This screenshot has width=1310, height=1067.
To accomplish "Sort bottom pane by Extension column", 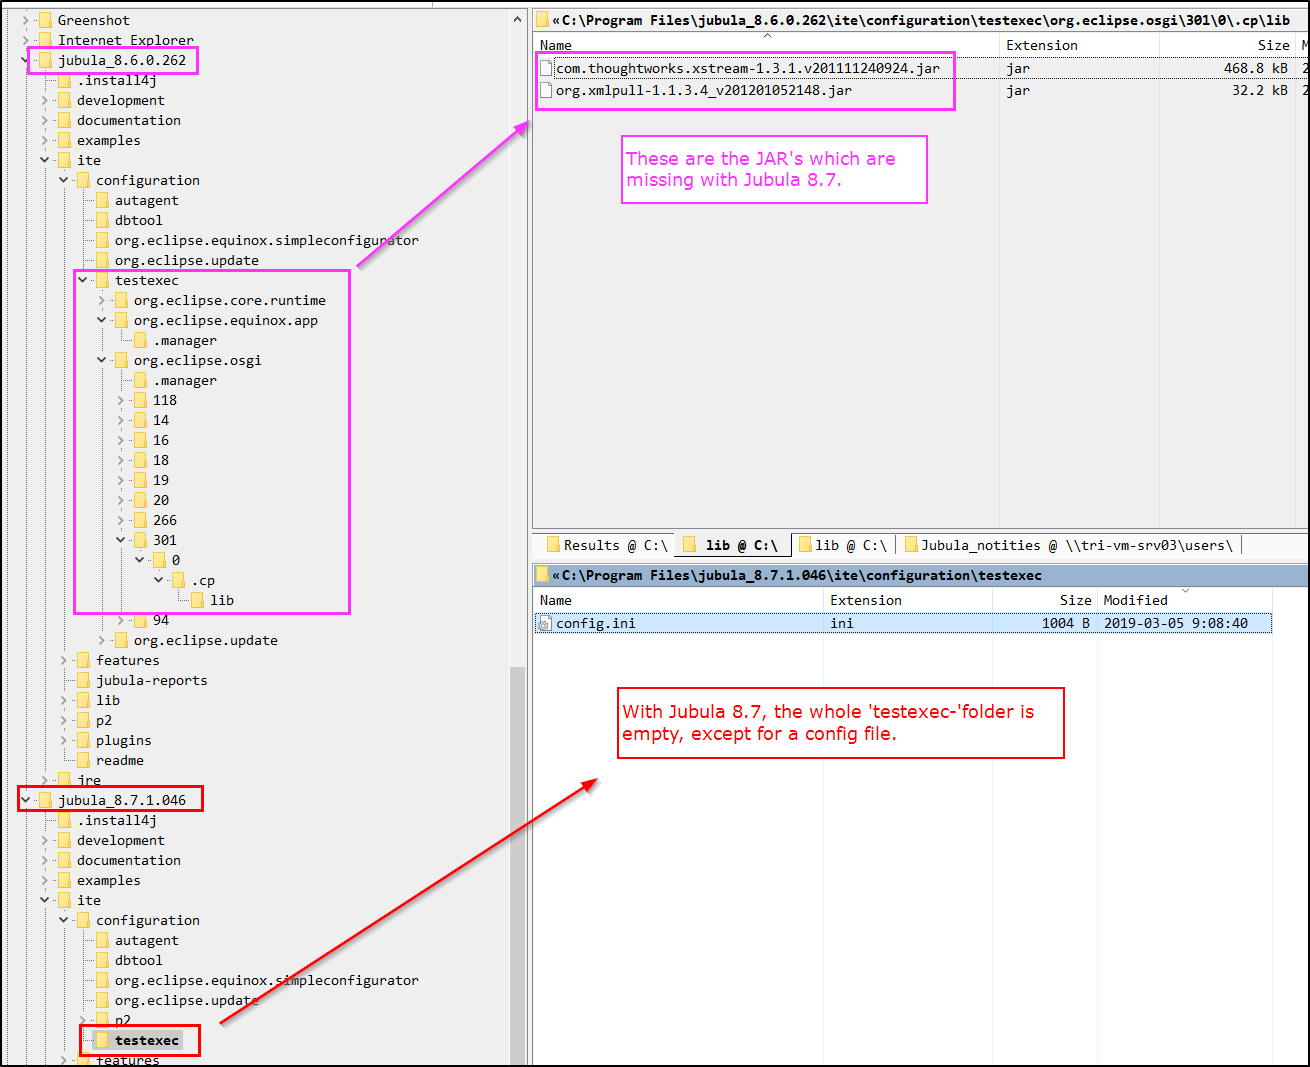I will 908,600.
